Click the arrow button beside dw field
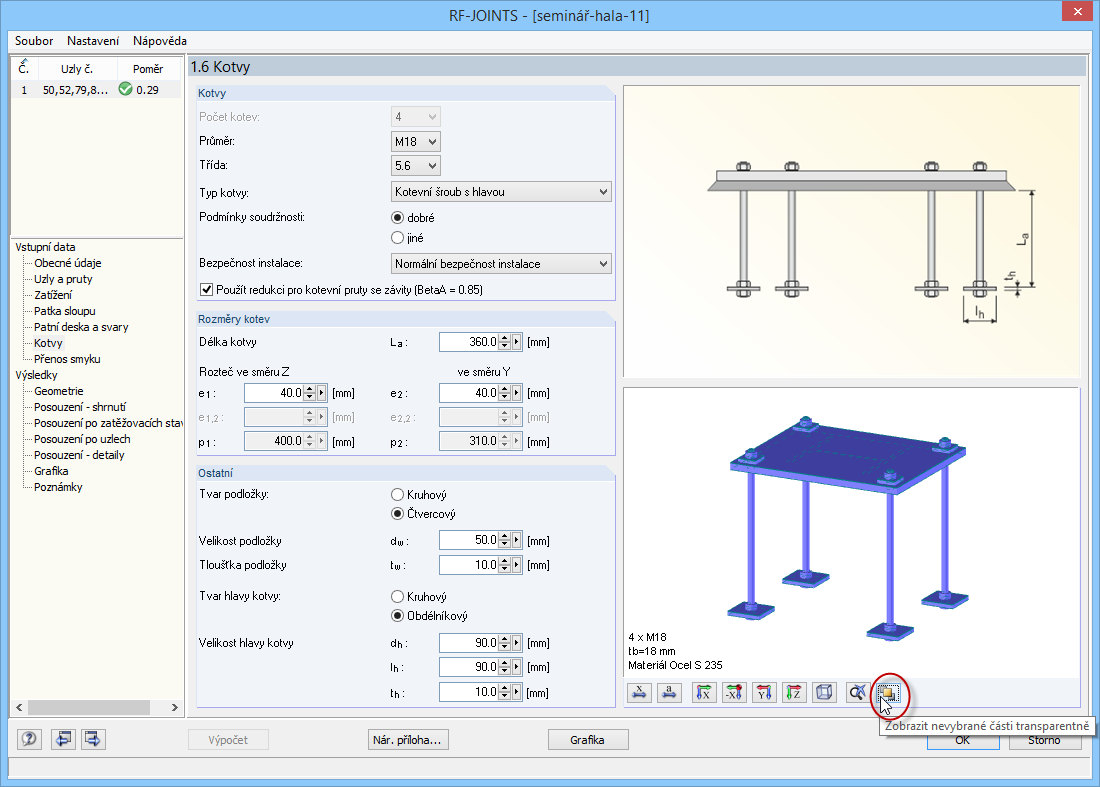The width and height of the screenshot is (1100, 787). click(x=517, y=541)
